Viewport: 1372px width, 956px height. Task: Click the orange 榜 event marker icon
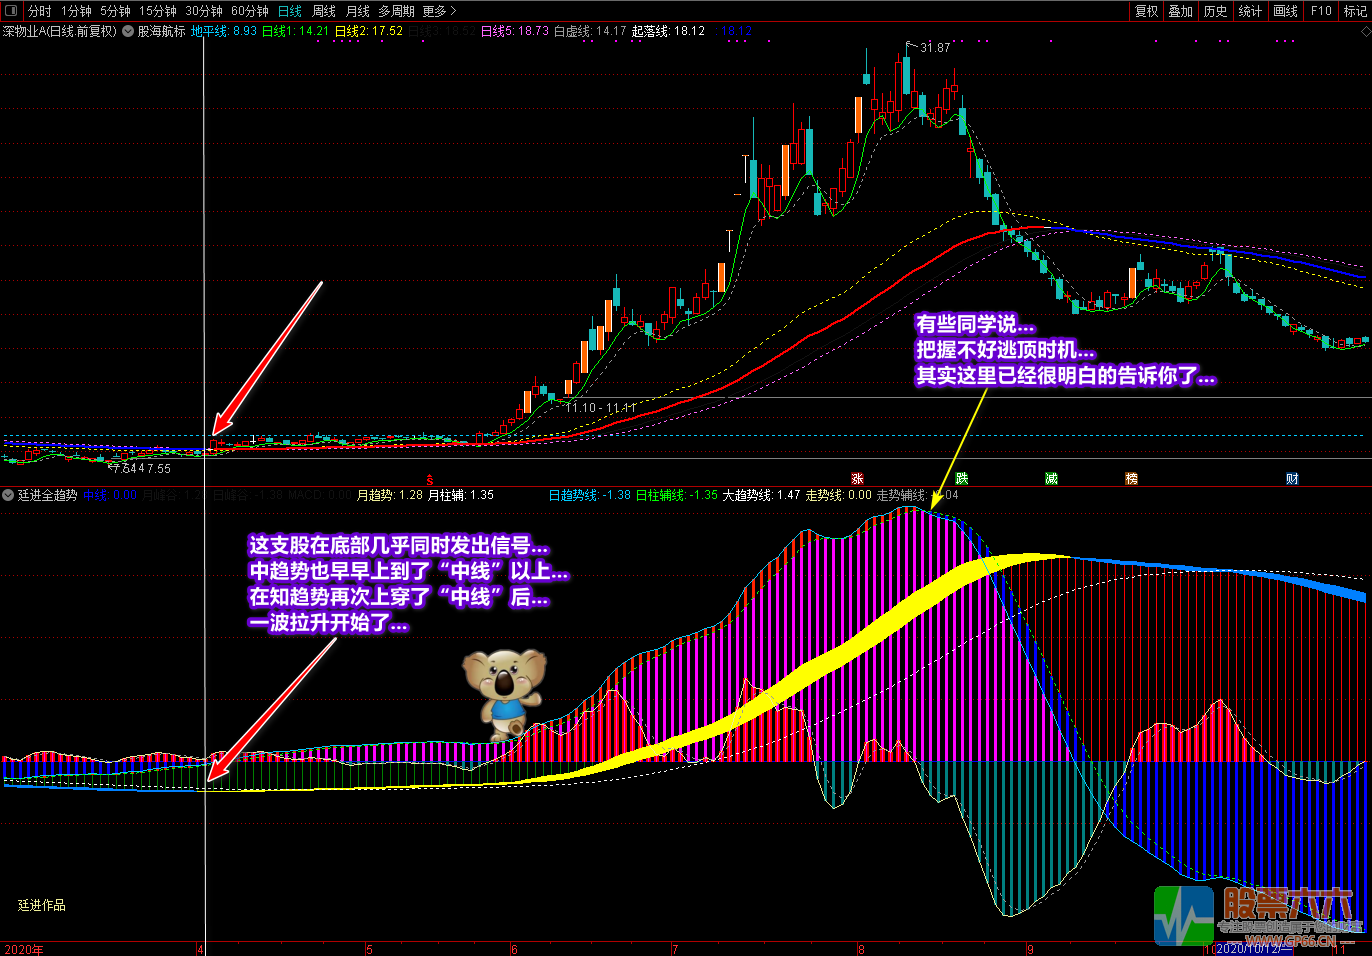click(1131, 479)
